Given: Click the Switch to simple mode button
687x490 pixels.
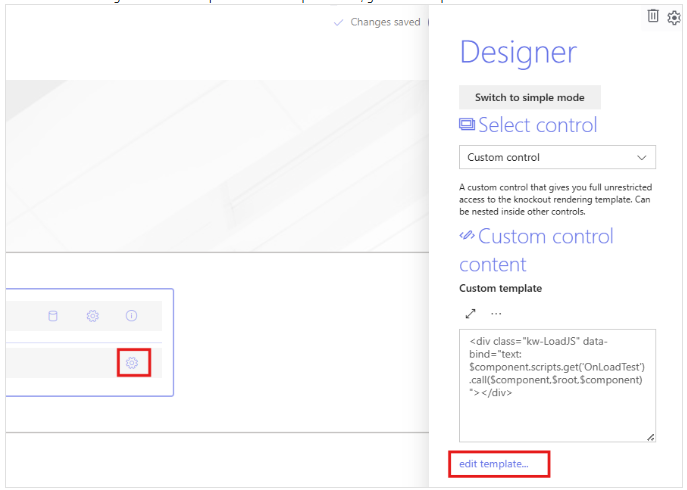Looking at the screenshot, I should point(530,97).
